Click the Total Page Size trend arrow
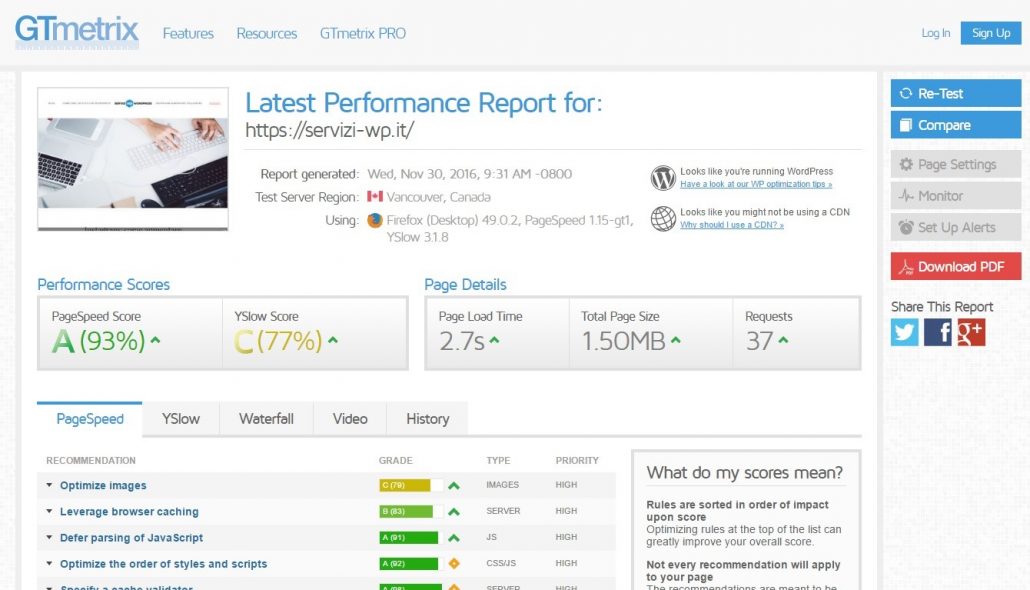 click(675, 340)
